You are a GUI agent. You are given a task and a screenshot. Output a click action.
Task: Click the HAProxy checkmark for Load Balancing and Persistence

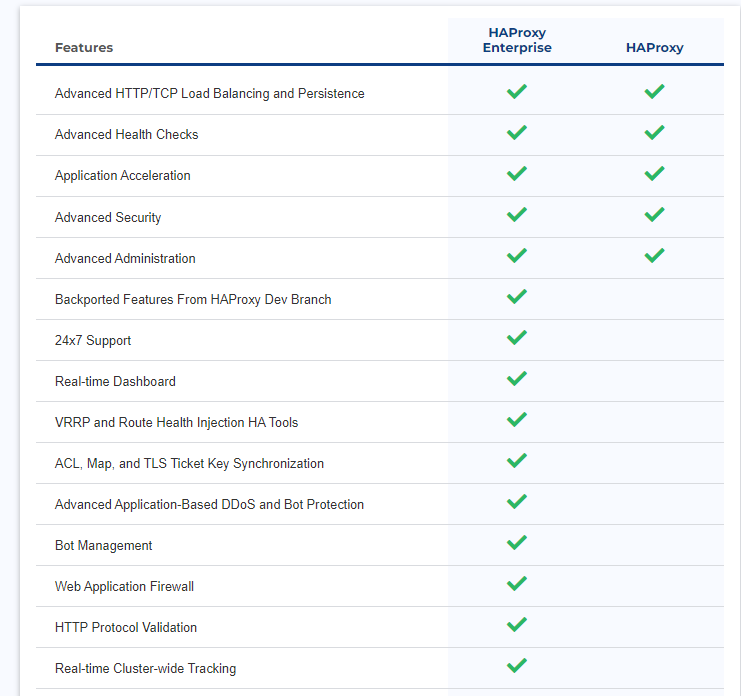pyautogui.click(x=654, y=91)
